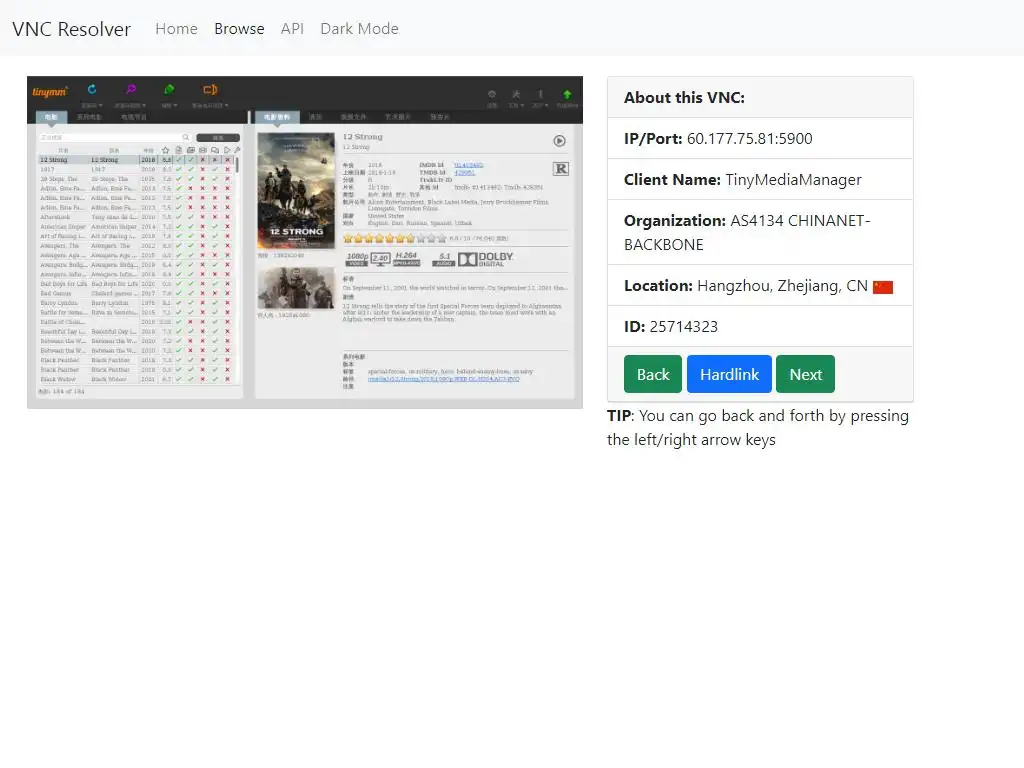Click the Client Name TinyMediaManager text
Screen dimensions: 1024x768
(x=793, y=180)
